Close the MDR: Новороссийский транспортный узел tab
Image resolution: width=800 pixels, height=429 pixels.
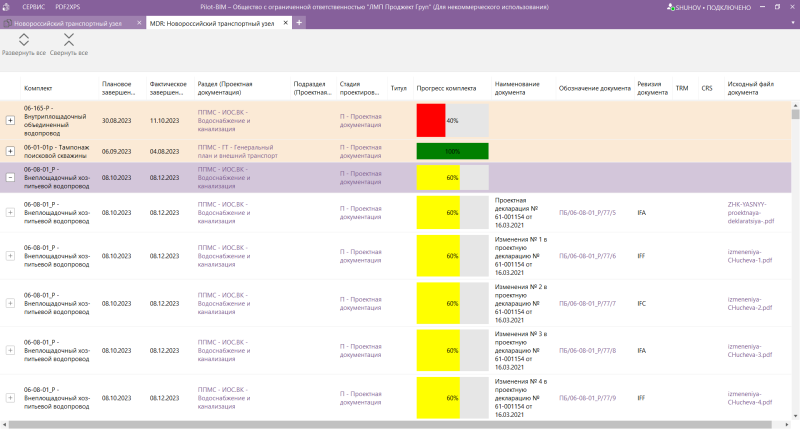[x=287, y=21]
